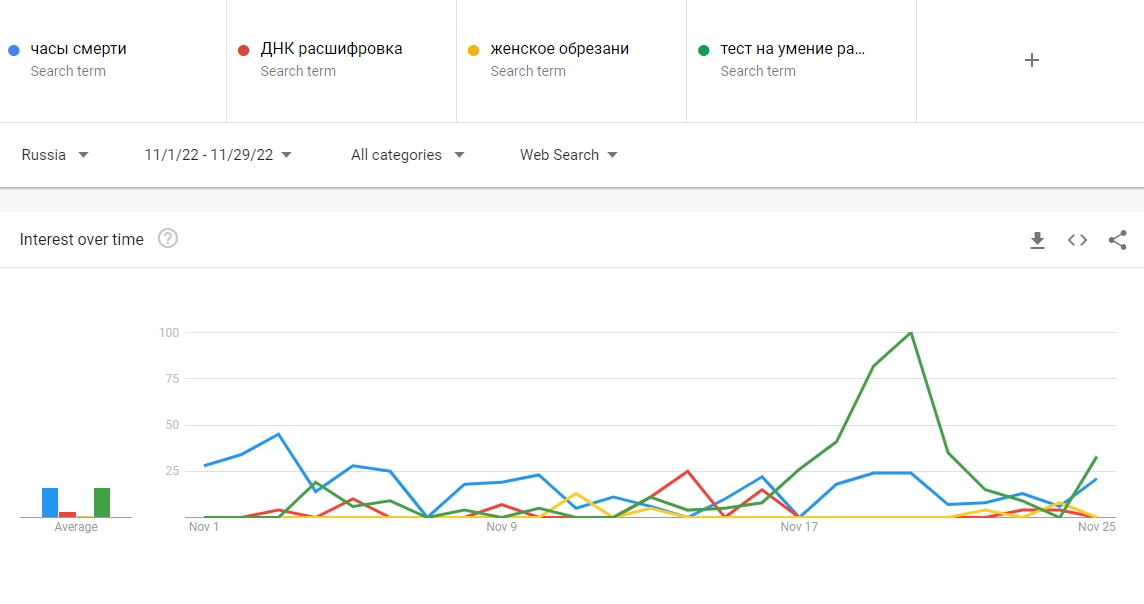
Task: Change the Web Search type dropdown
Action: pos(568,155)
